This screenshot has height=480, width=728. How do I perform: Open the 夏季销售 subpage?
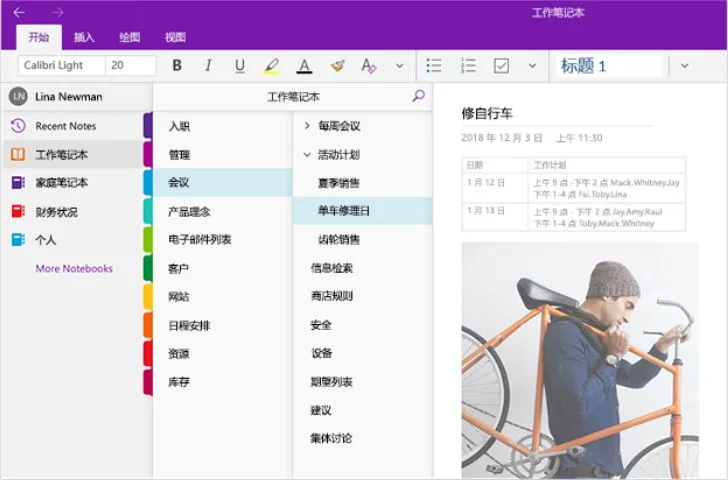pyautogui.click(x=363, y=183)
